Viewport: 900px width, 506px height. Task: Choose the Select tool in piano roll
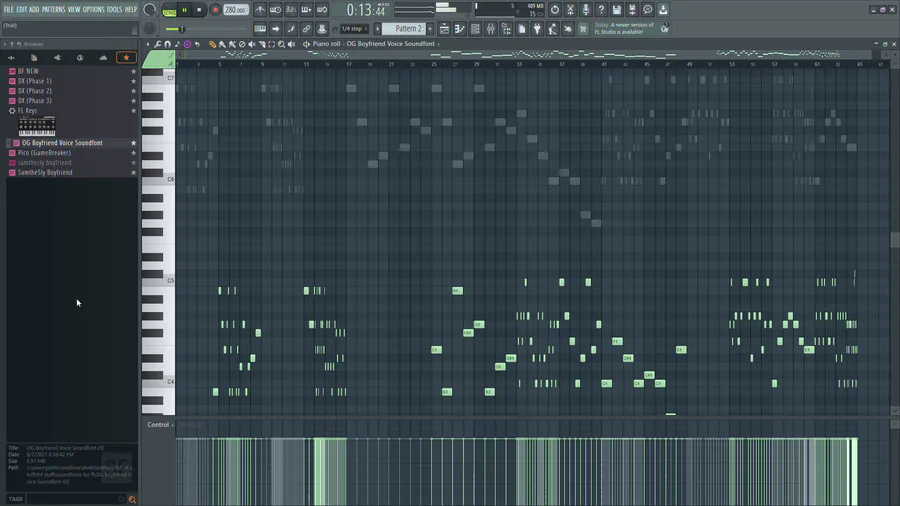(271, 44)
